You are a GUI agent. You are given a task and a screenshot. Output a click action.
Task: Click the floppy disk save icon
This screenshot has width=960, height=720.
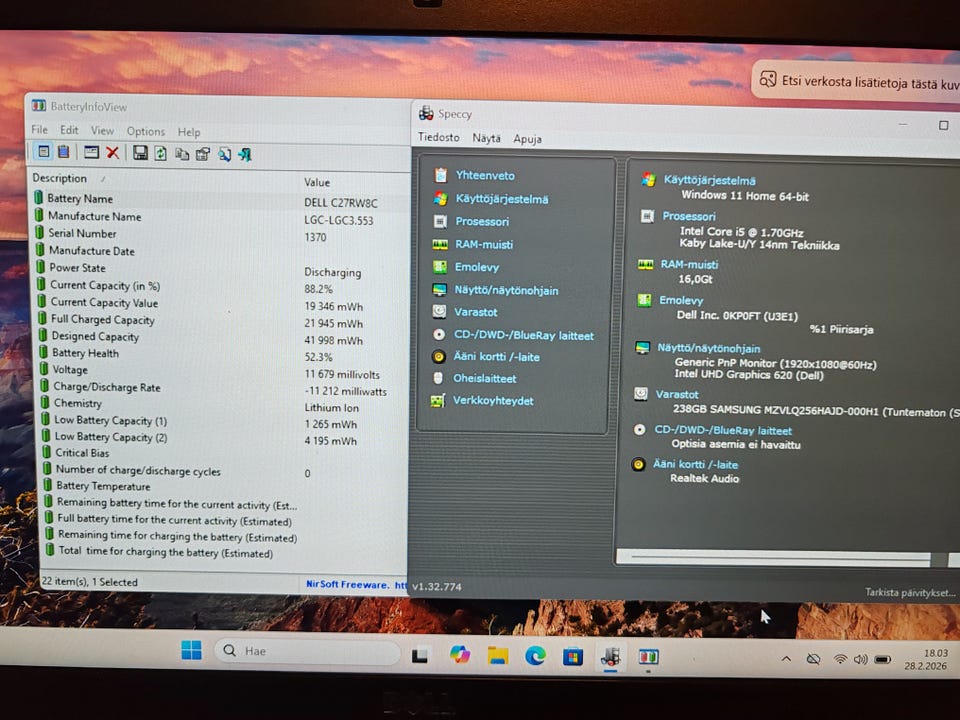(140, 153)
